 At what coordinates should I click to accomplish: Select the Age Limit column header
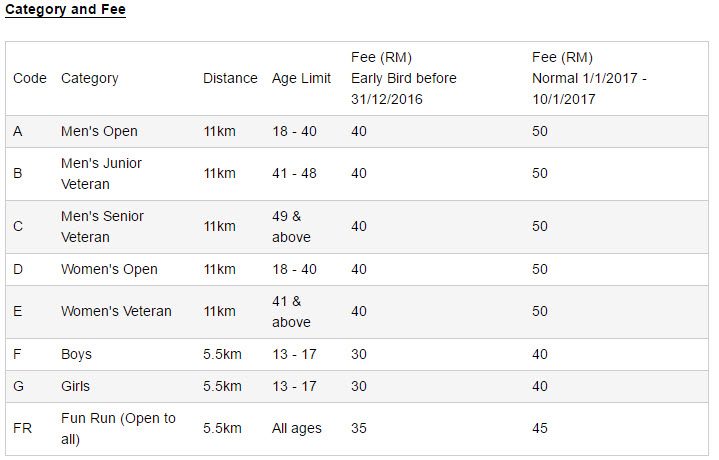(301, 78)
